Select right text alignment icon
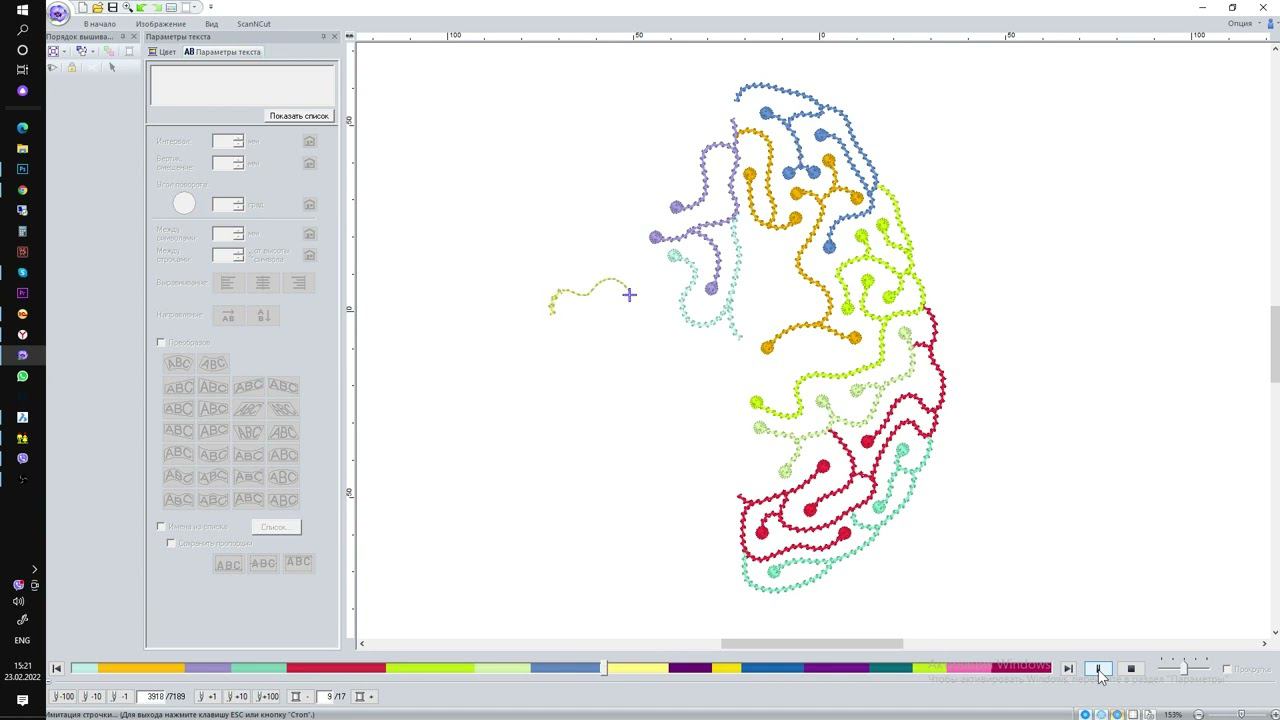The image size is (1280, 720). click(x=298, y=283)
